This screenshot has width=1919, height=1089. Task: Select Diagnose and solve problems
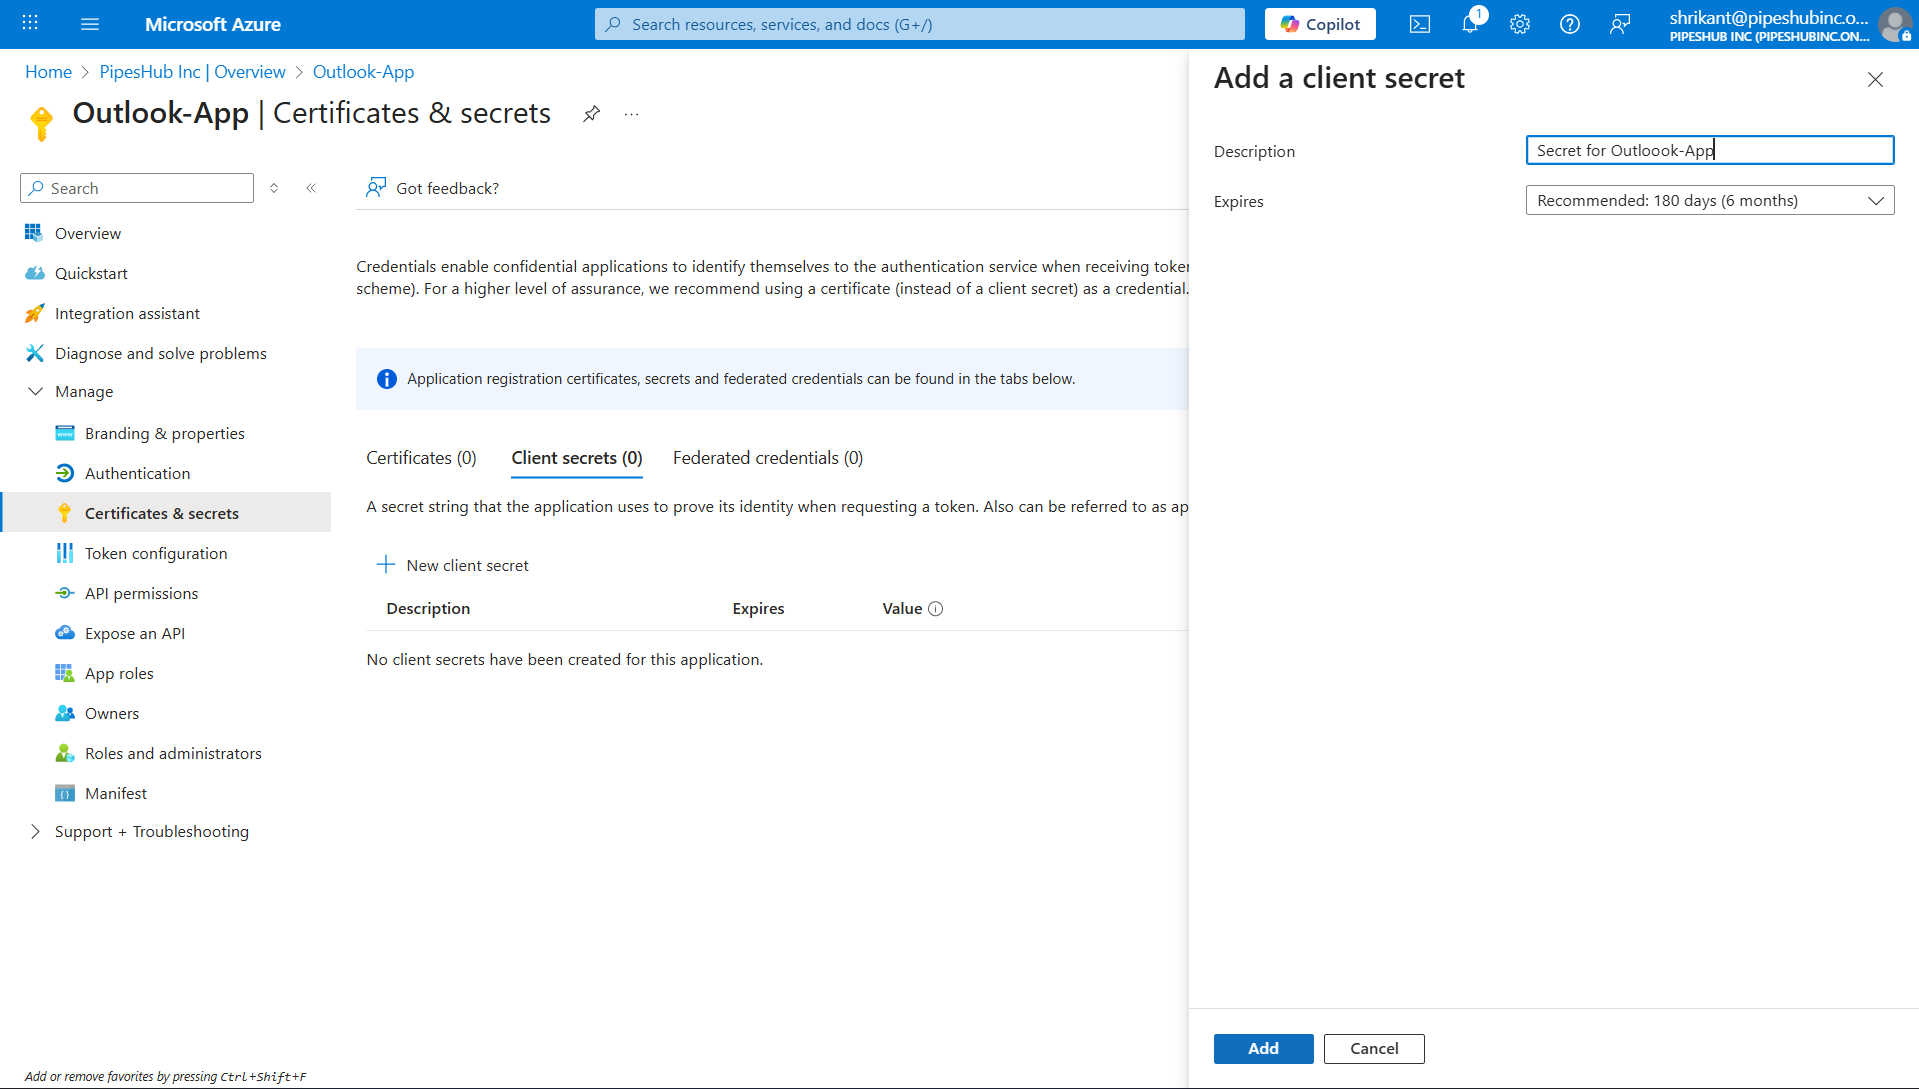[x=160, y=353]
